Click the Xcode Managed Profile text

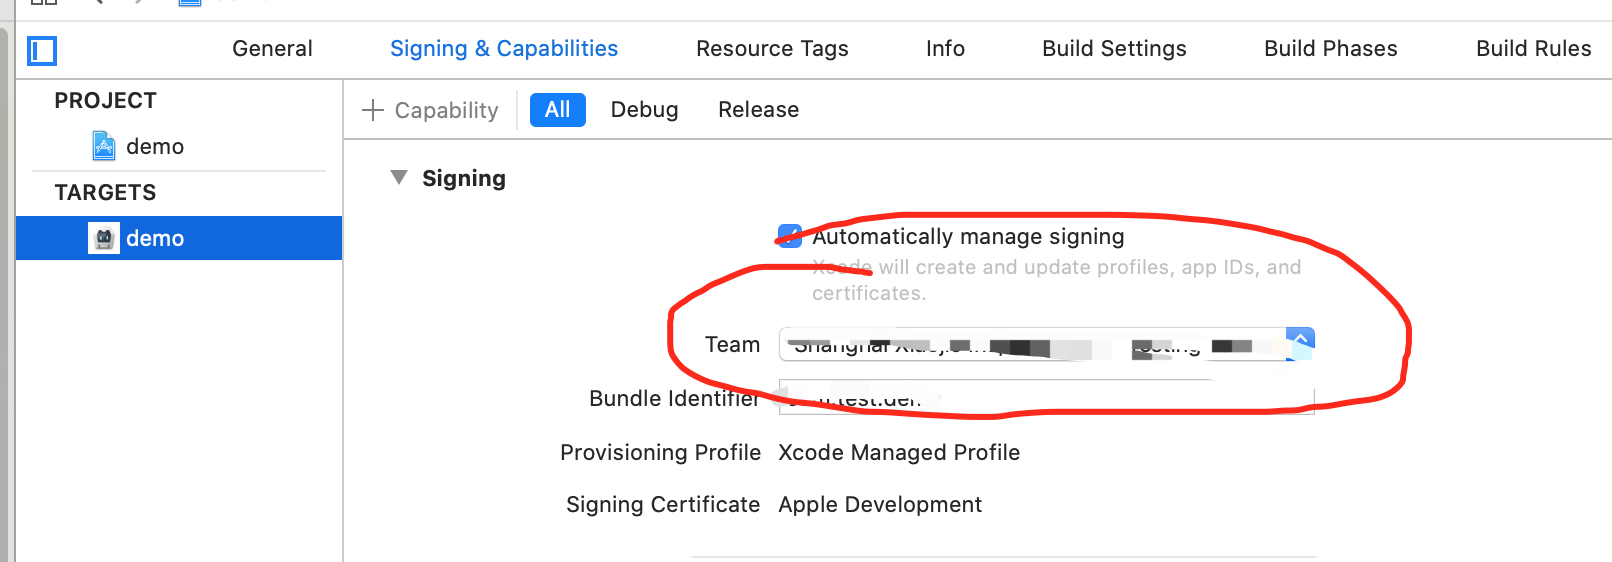[x=899, y=453]
